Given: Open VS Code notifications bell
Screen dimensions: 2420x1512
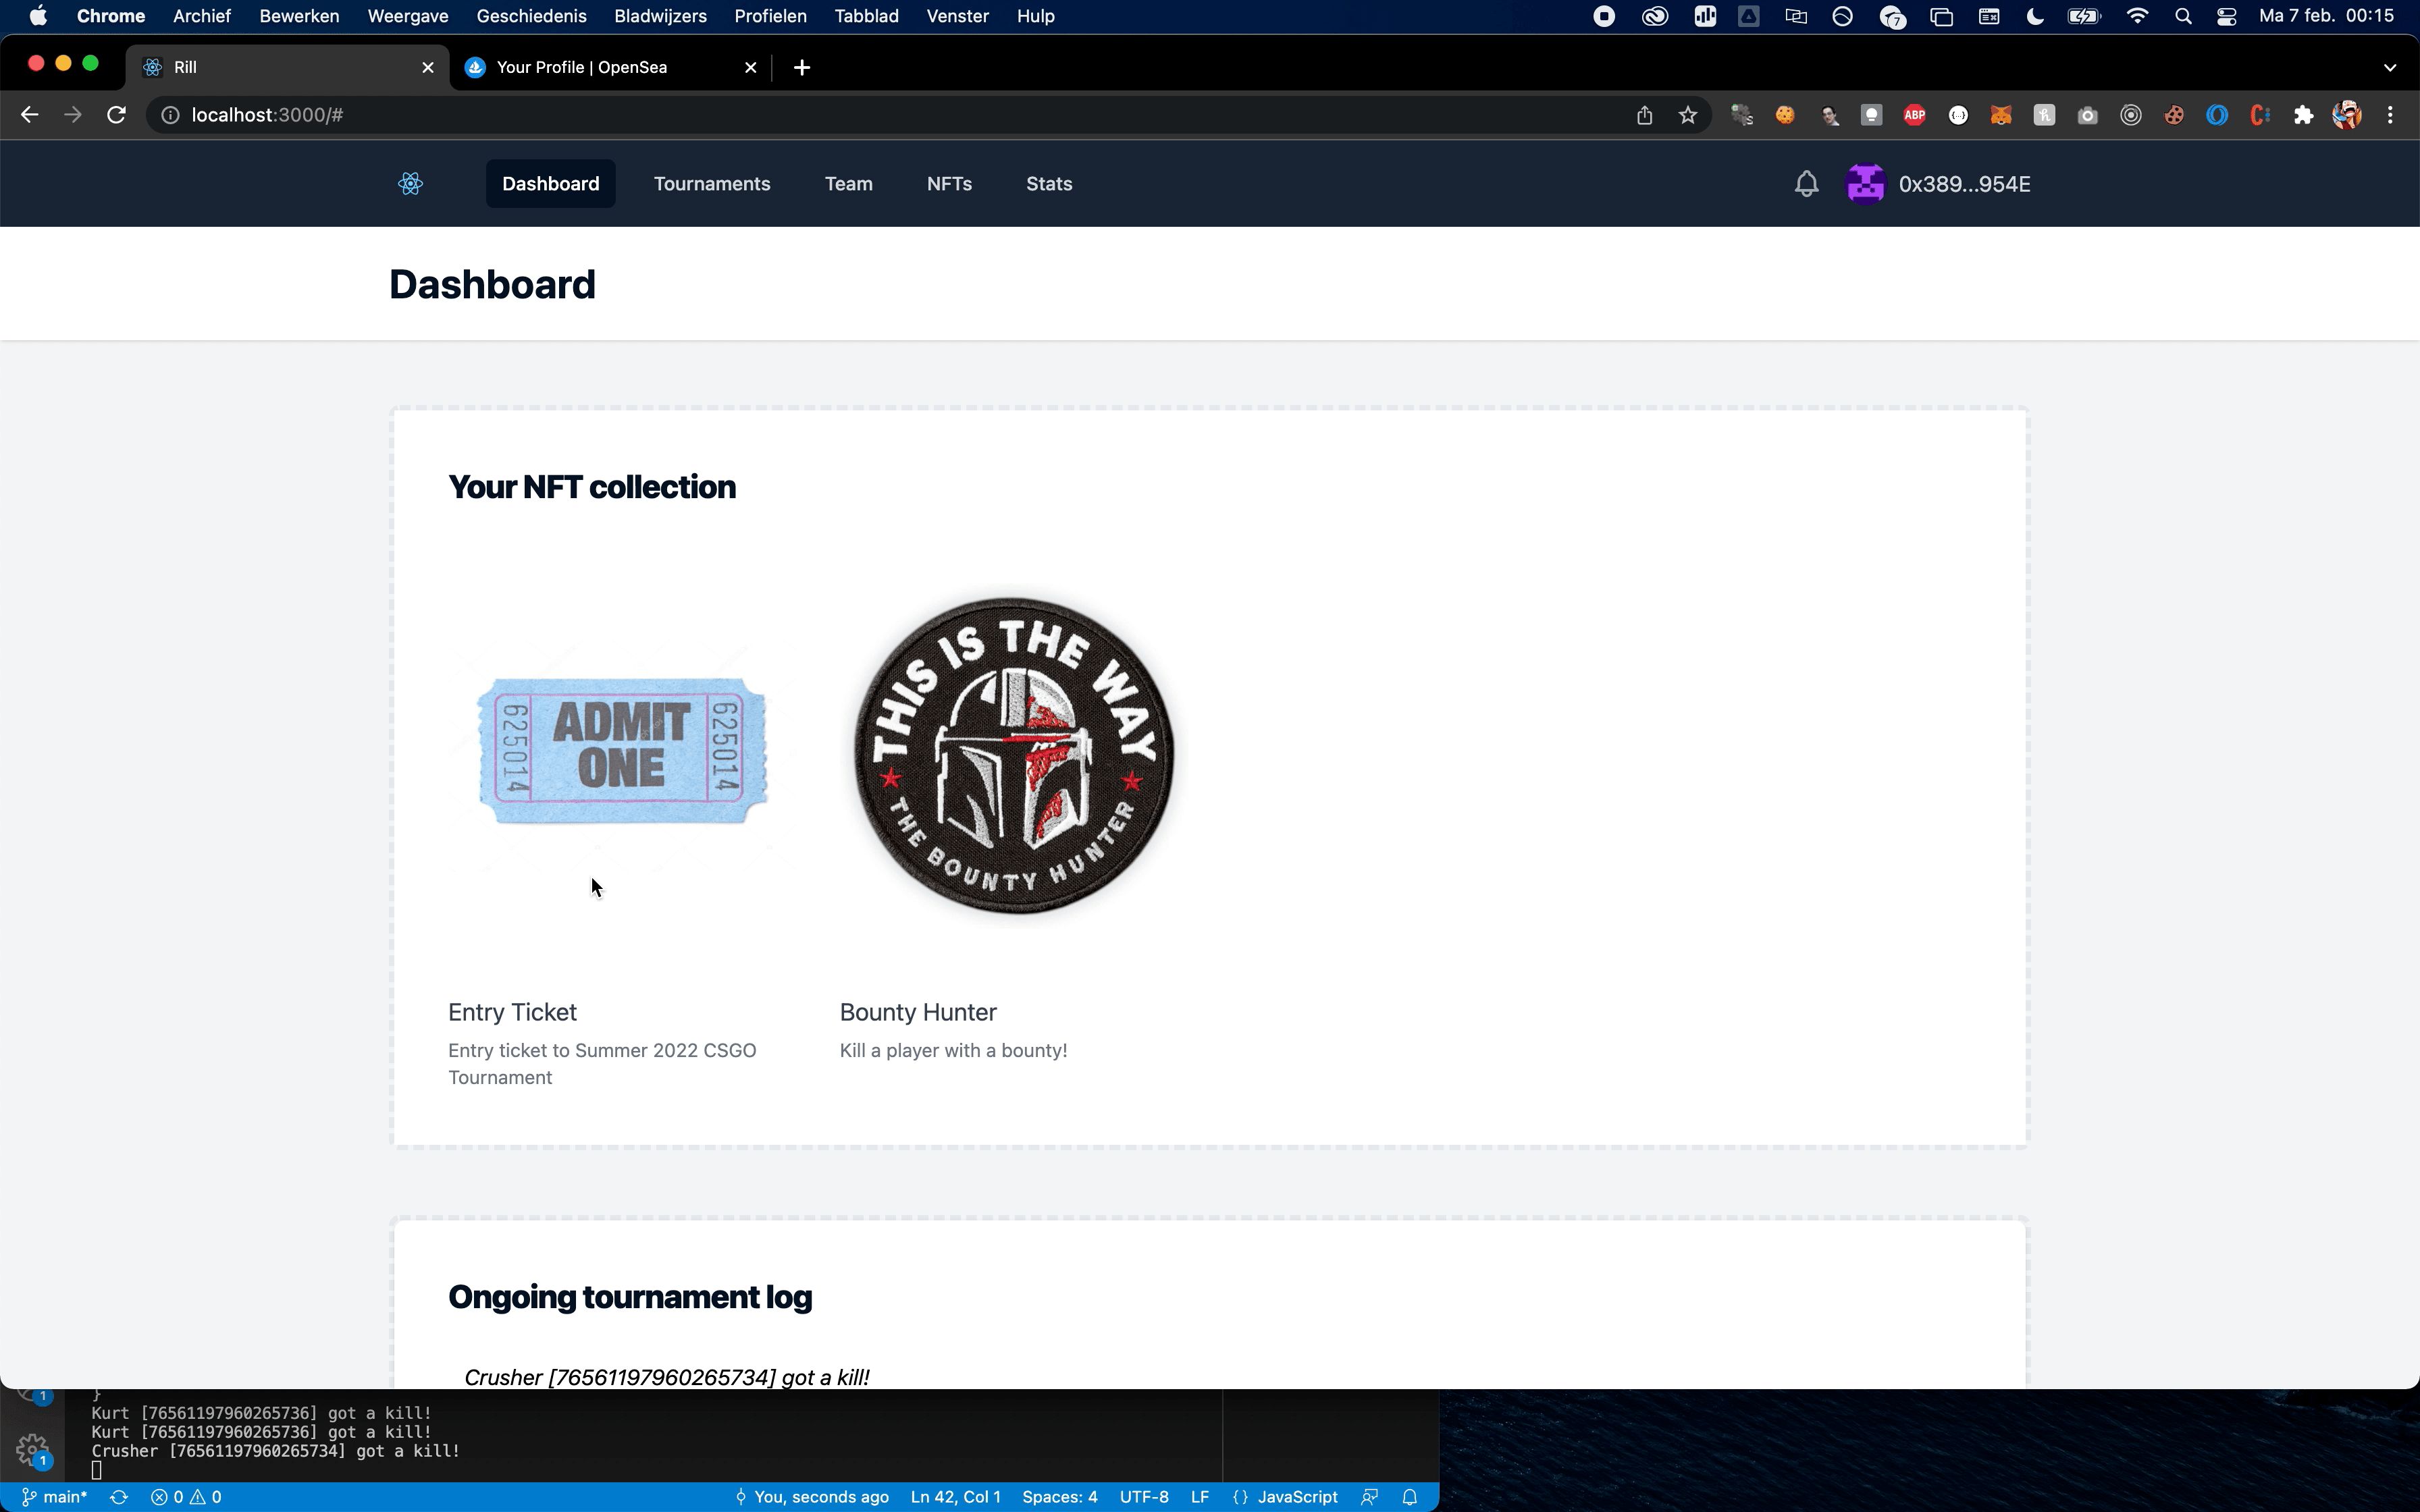Looking at the screenshot, I should tap(1409, 1497).
